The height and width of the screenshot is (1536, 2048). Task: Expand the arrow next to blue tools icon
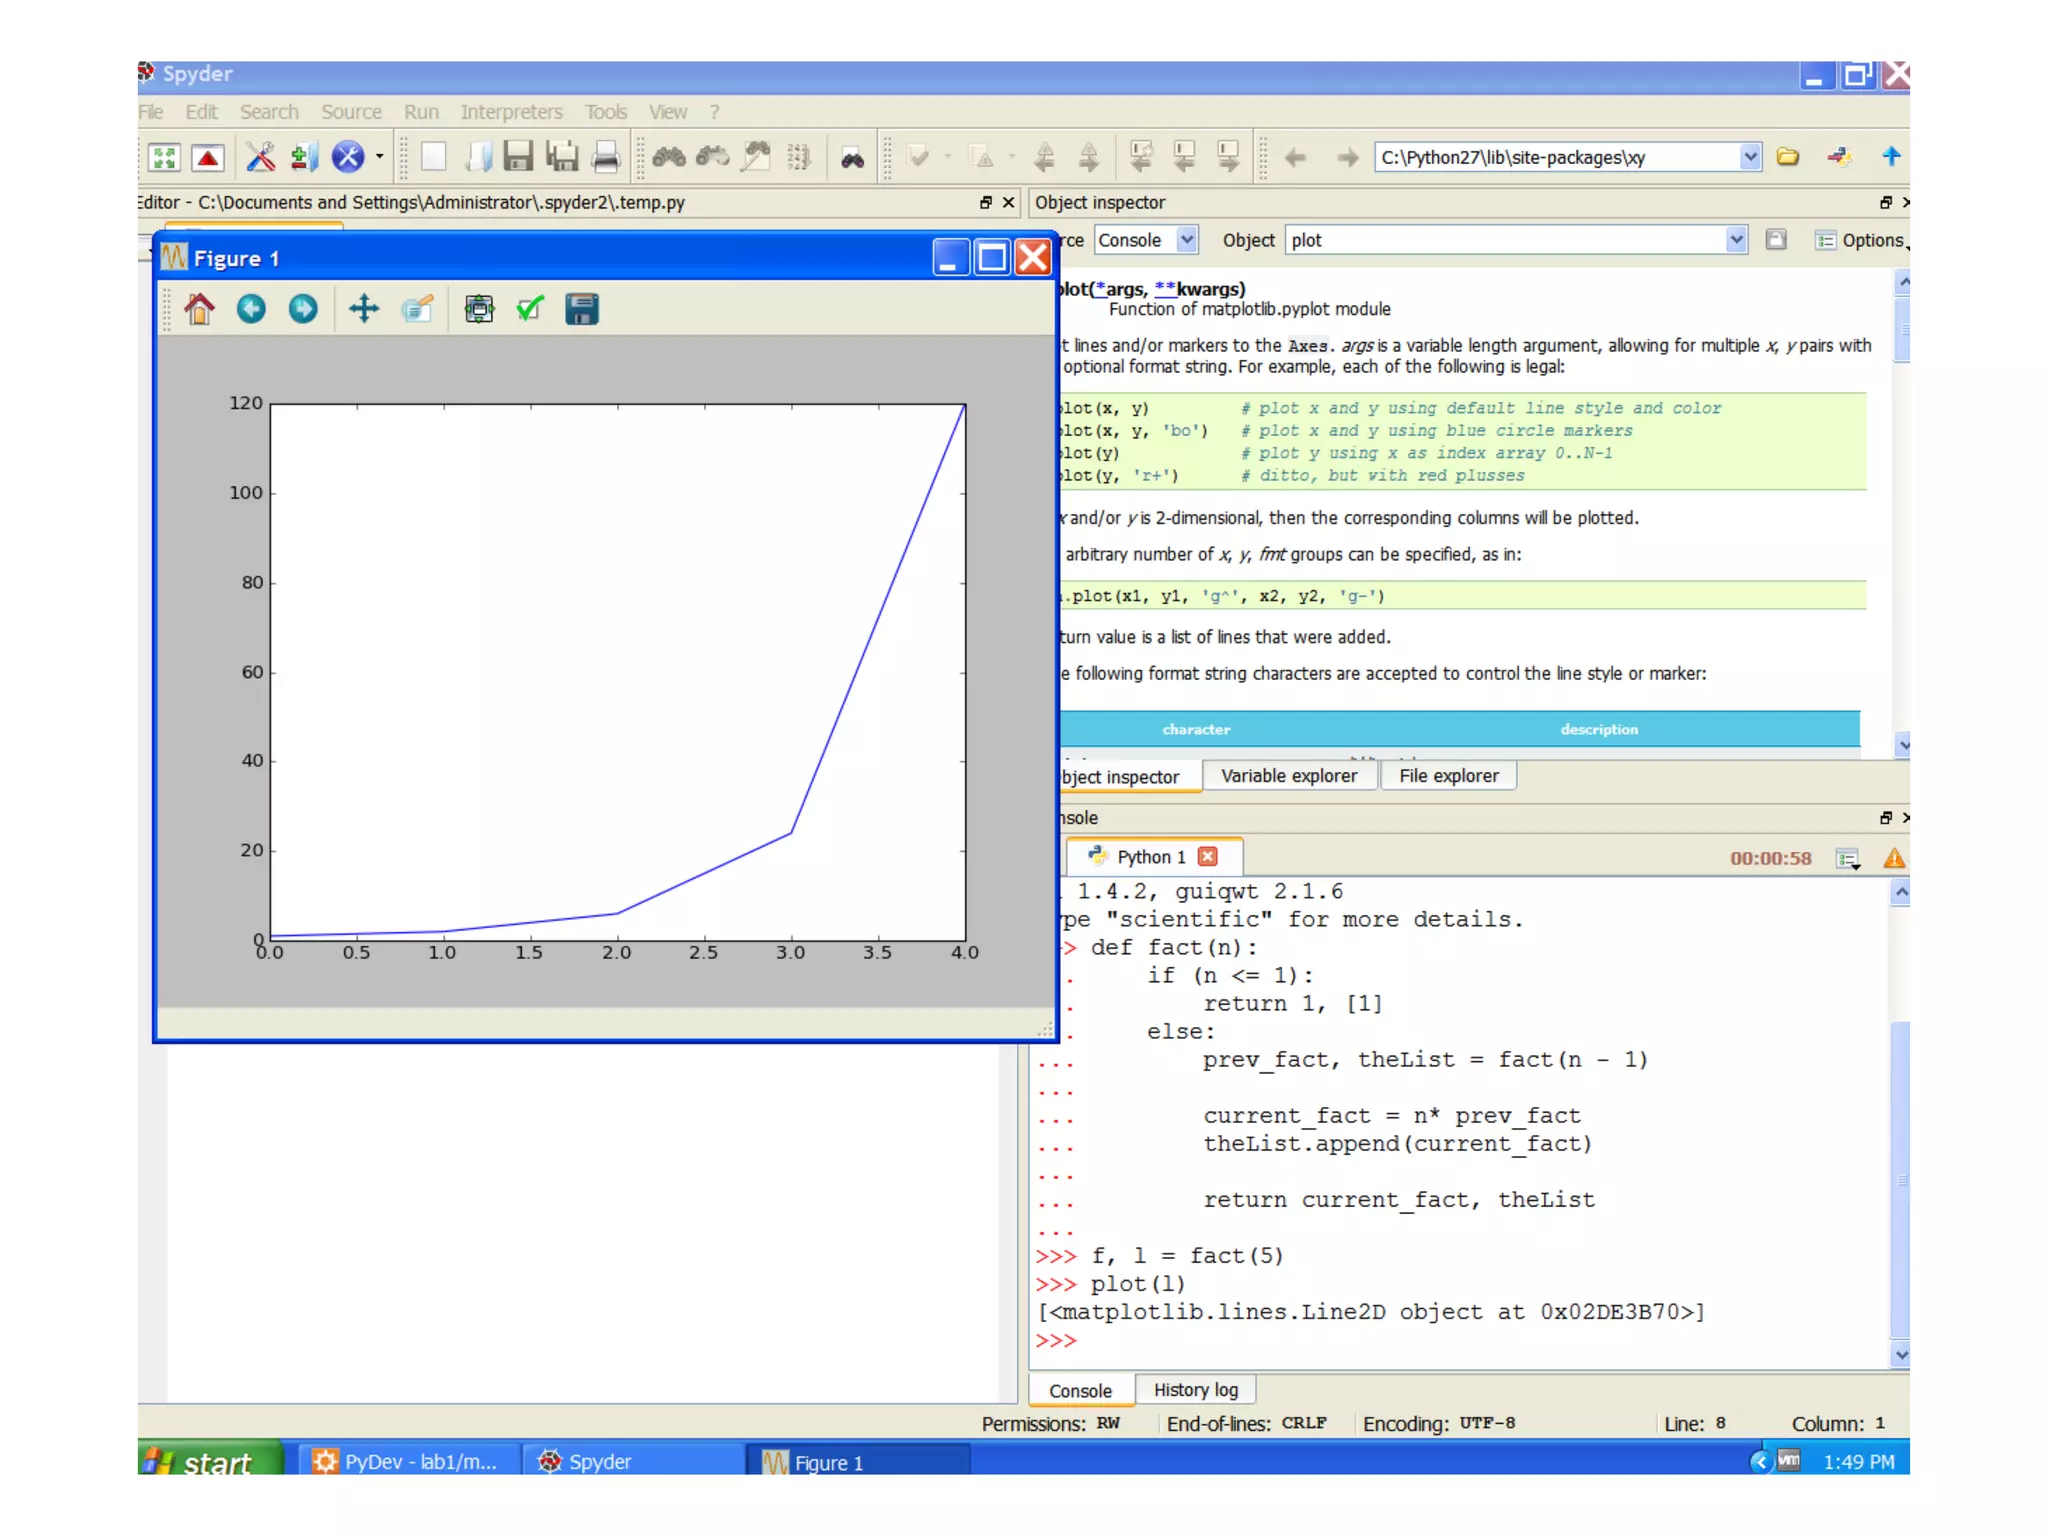[380, 157]
